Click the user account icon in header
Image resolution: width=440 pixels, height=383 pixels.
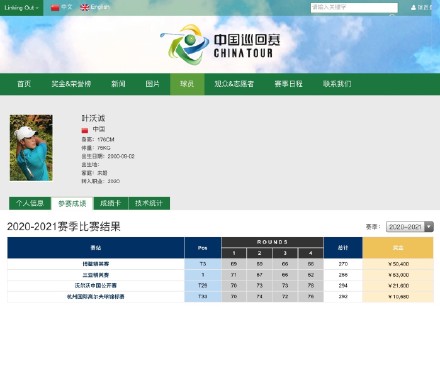413,7
